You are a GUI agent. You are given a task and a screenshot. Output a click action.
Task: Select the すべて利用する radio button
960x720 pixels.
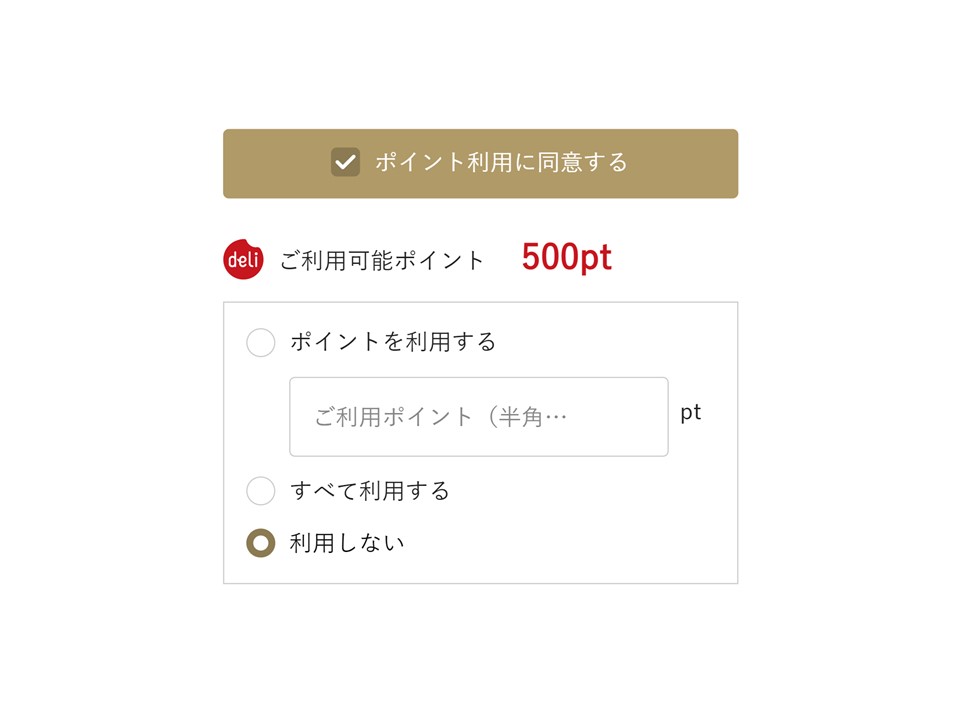pyautogui.click(x=261, y=491)
